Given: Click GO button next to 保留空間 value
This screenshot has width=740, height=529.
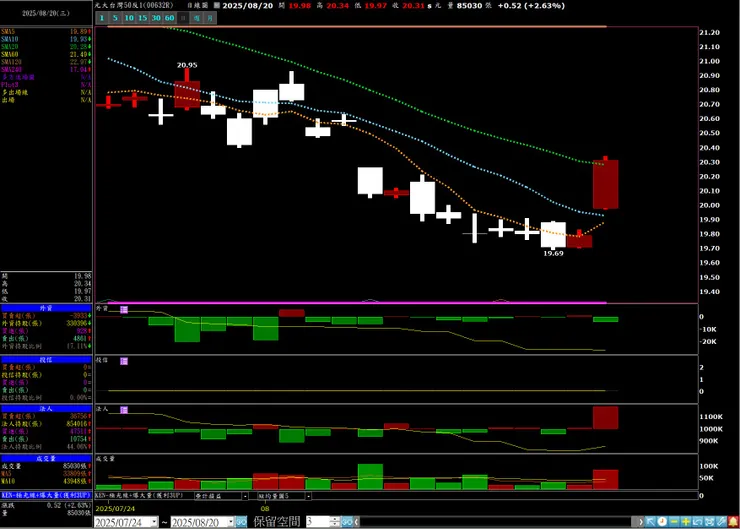Looking at the screenshot, I should pyautogui.click(x=347, y=522).
